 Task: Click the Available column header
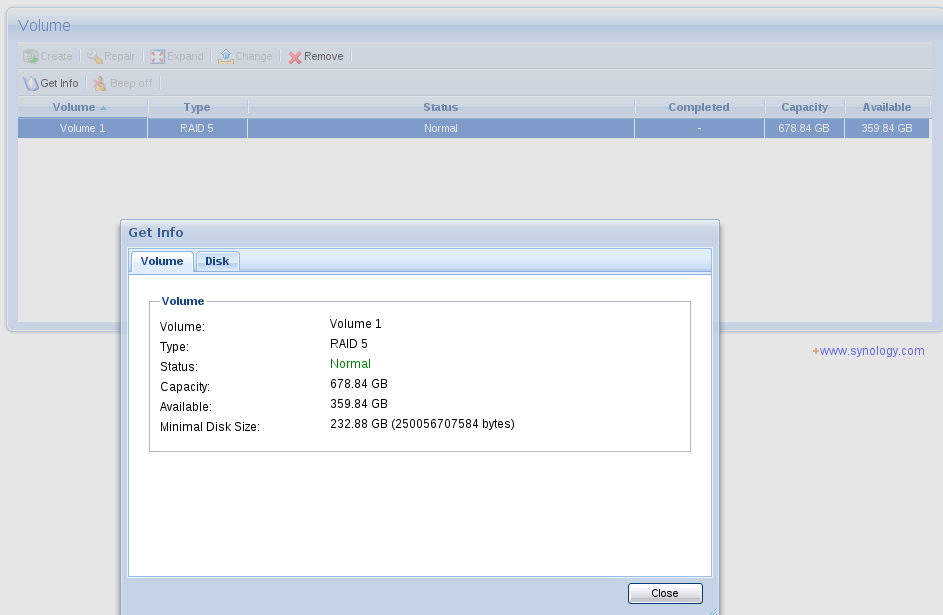point(886,107)
